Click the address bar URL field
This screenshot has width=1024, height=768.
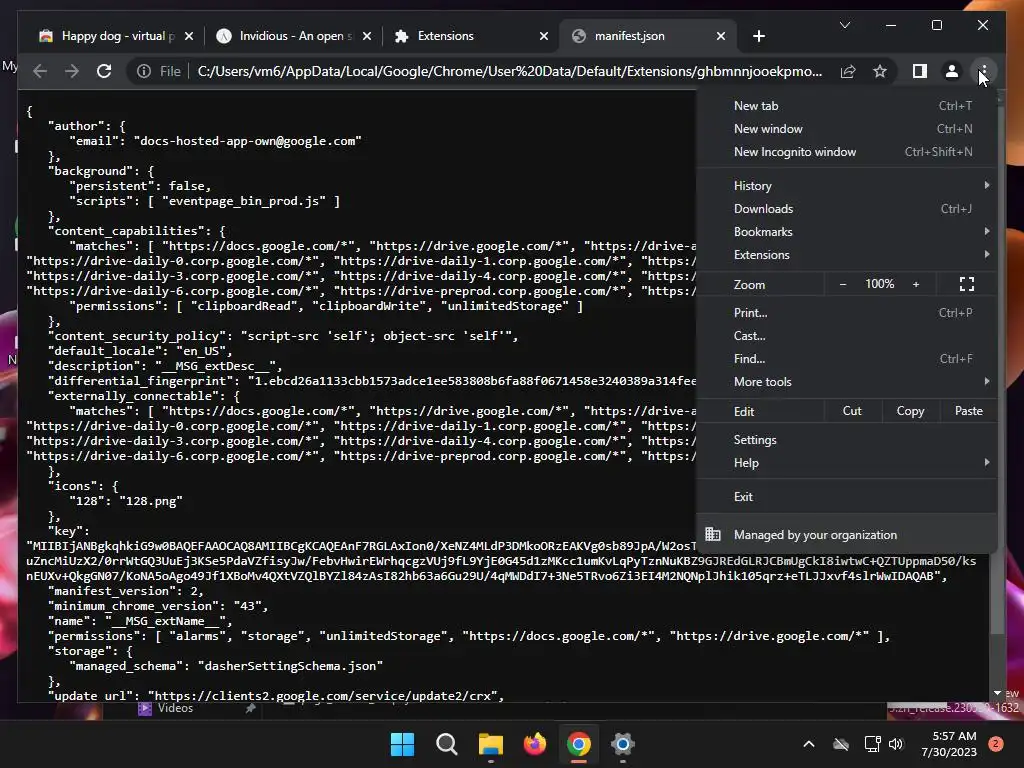point(509,71)
